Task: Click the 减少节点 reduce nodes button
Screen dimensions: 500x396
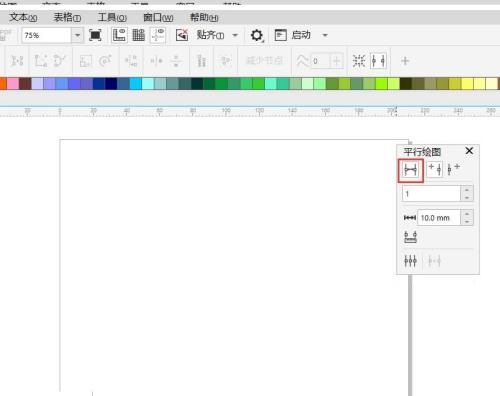Action: [x=264, y=61]
